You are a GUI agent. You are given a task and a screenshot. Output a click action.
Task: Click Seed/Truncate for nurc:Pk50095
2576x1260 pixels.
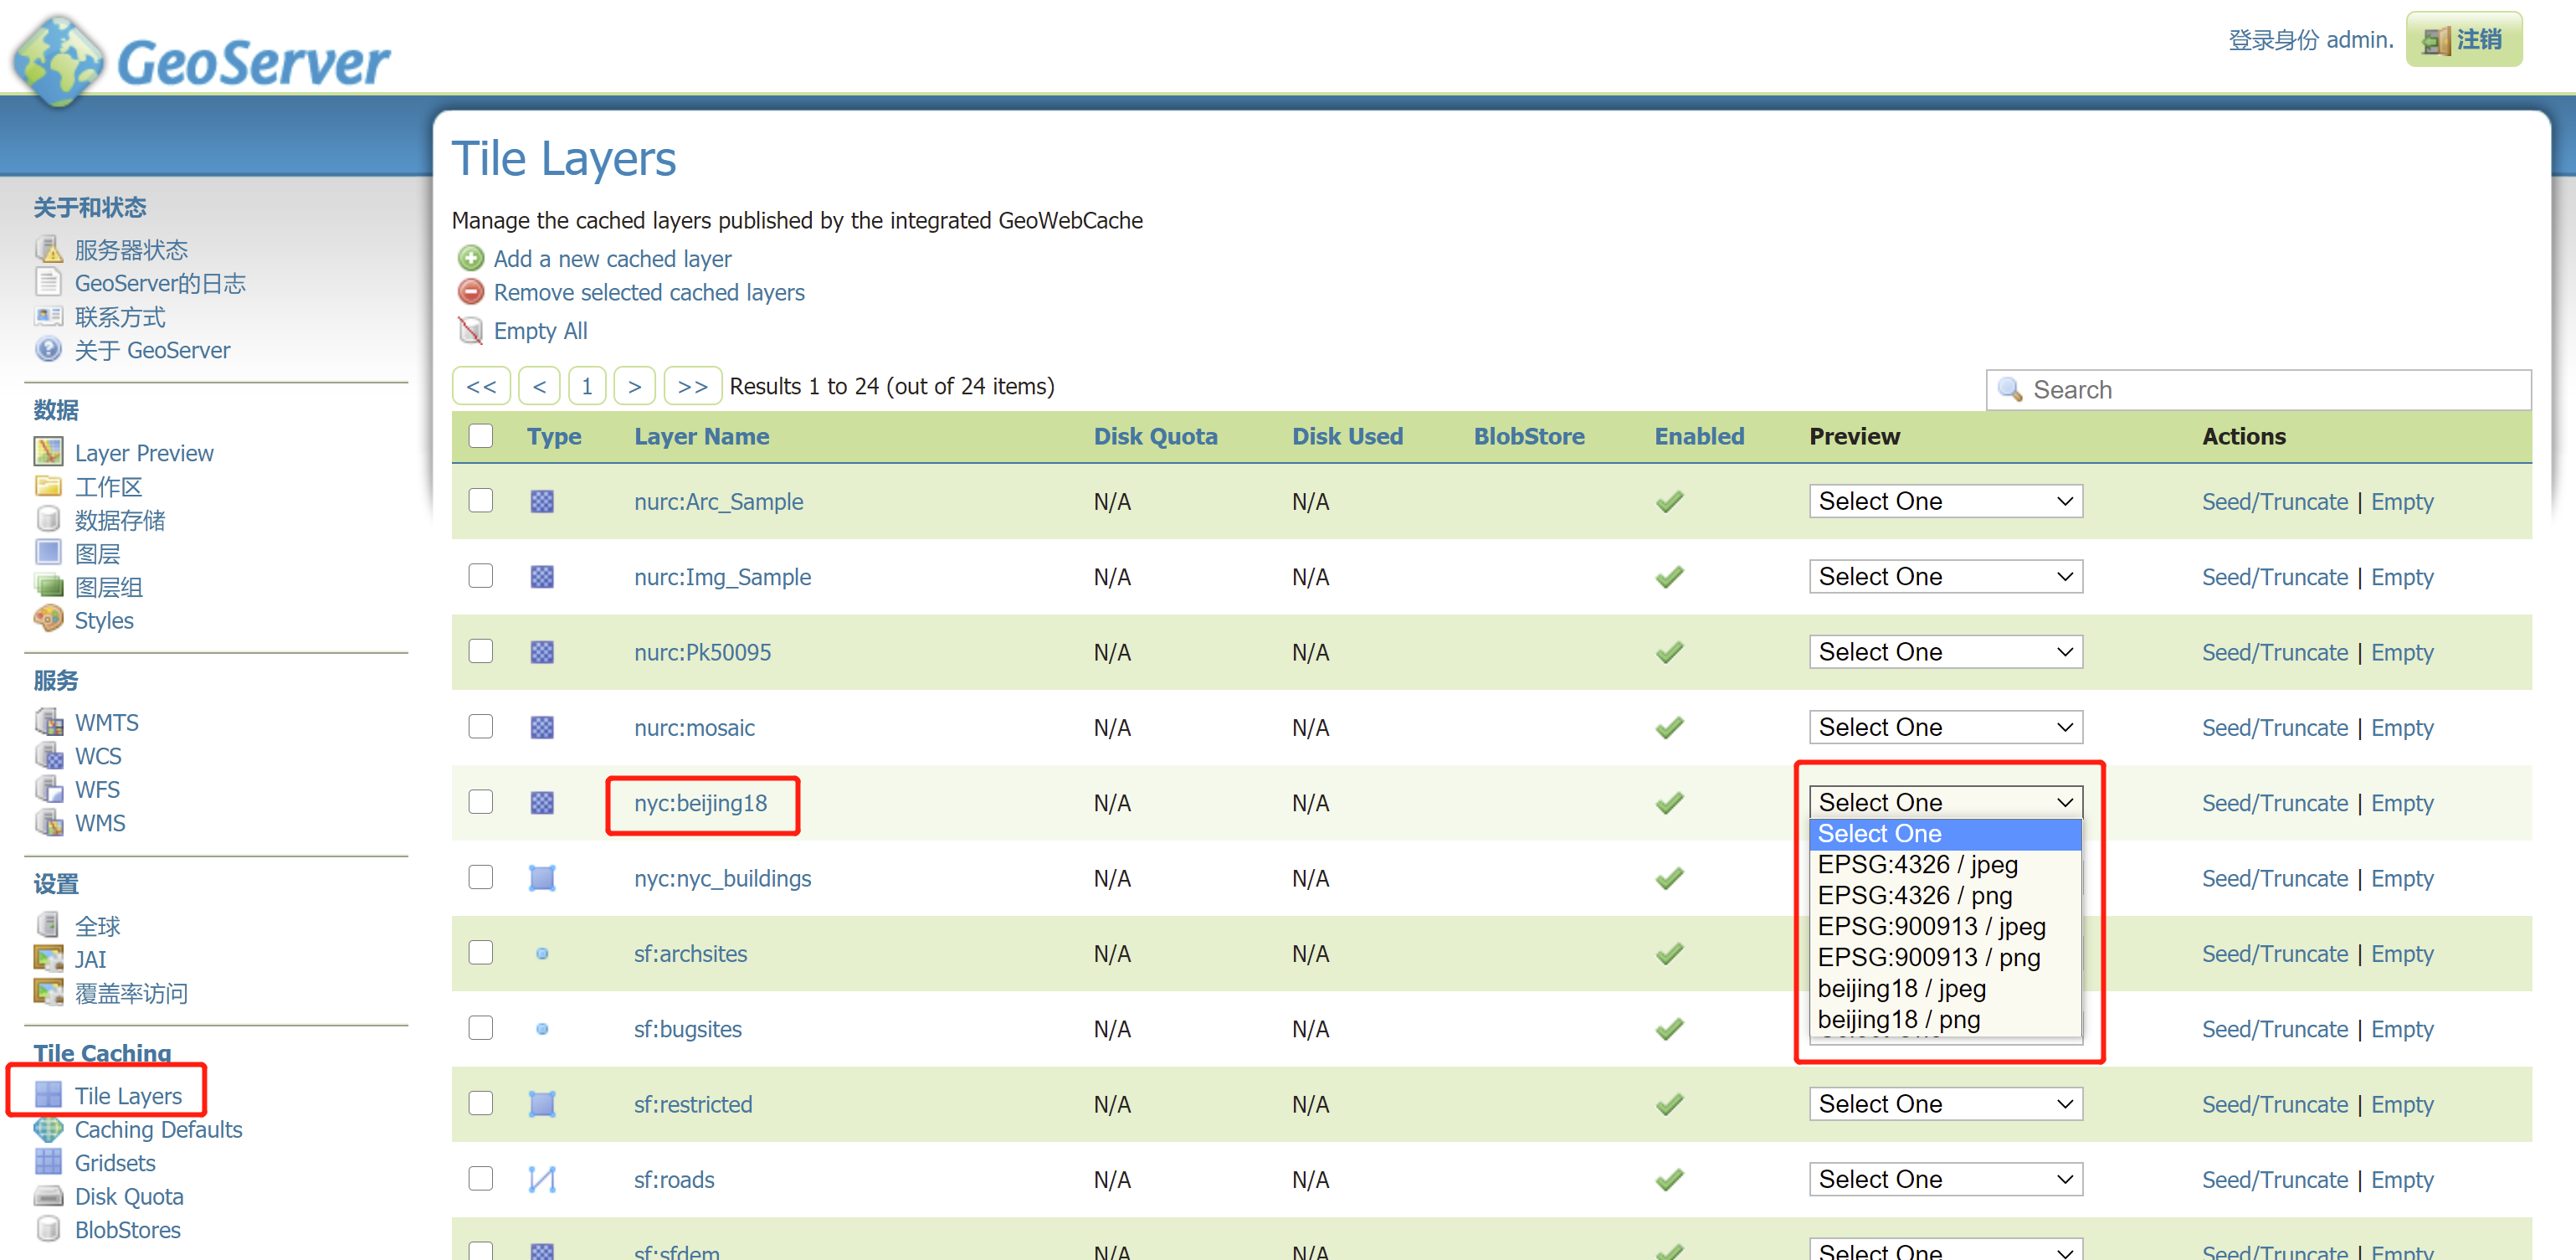pos(2274,652)
